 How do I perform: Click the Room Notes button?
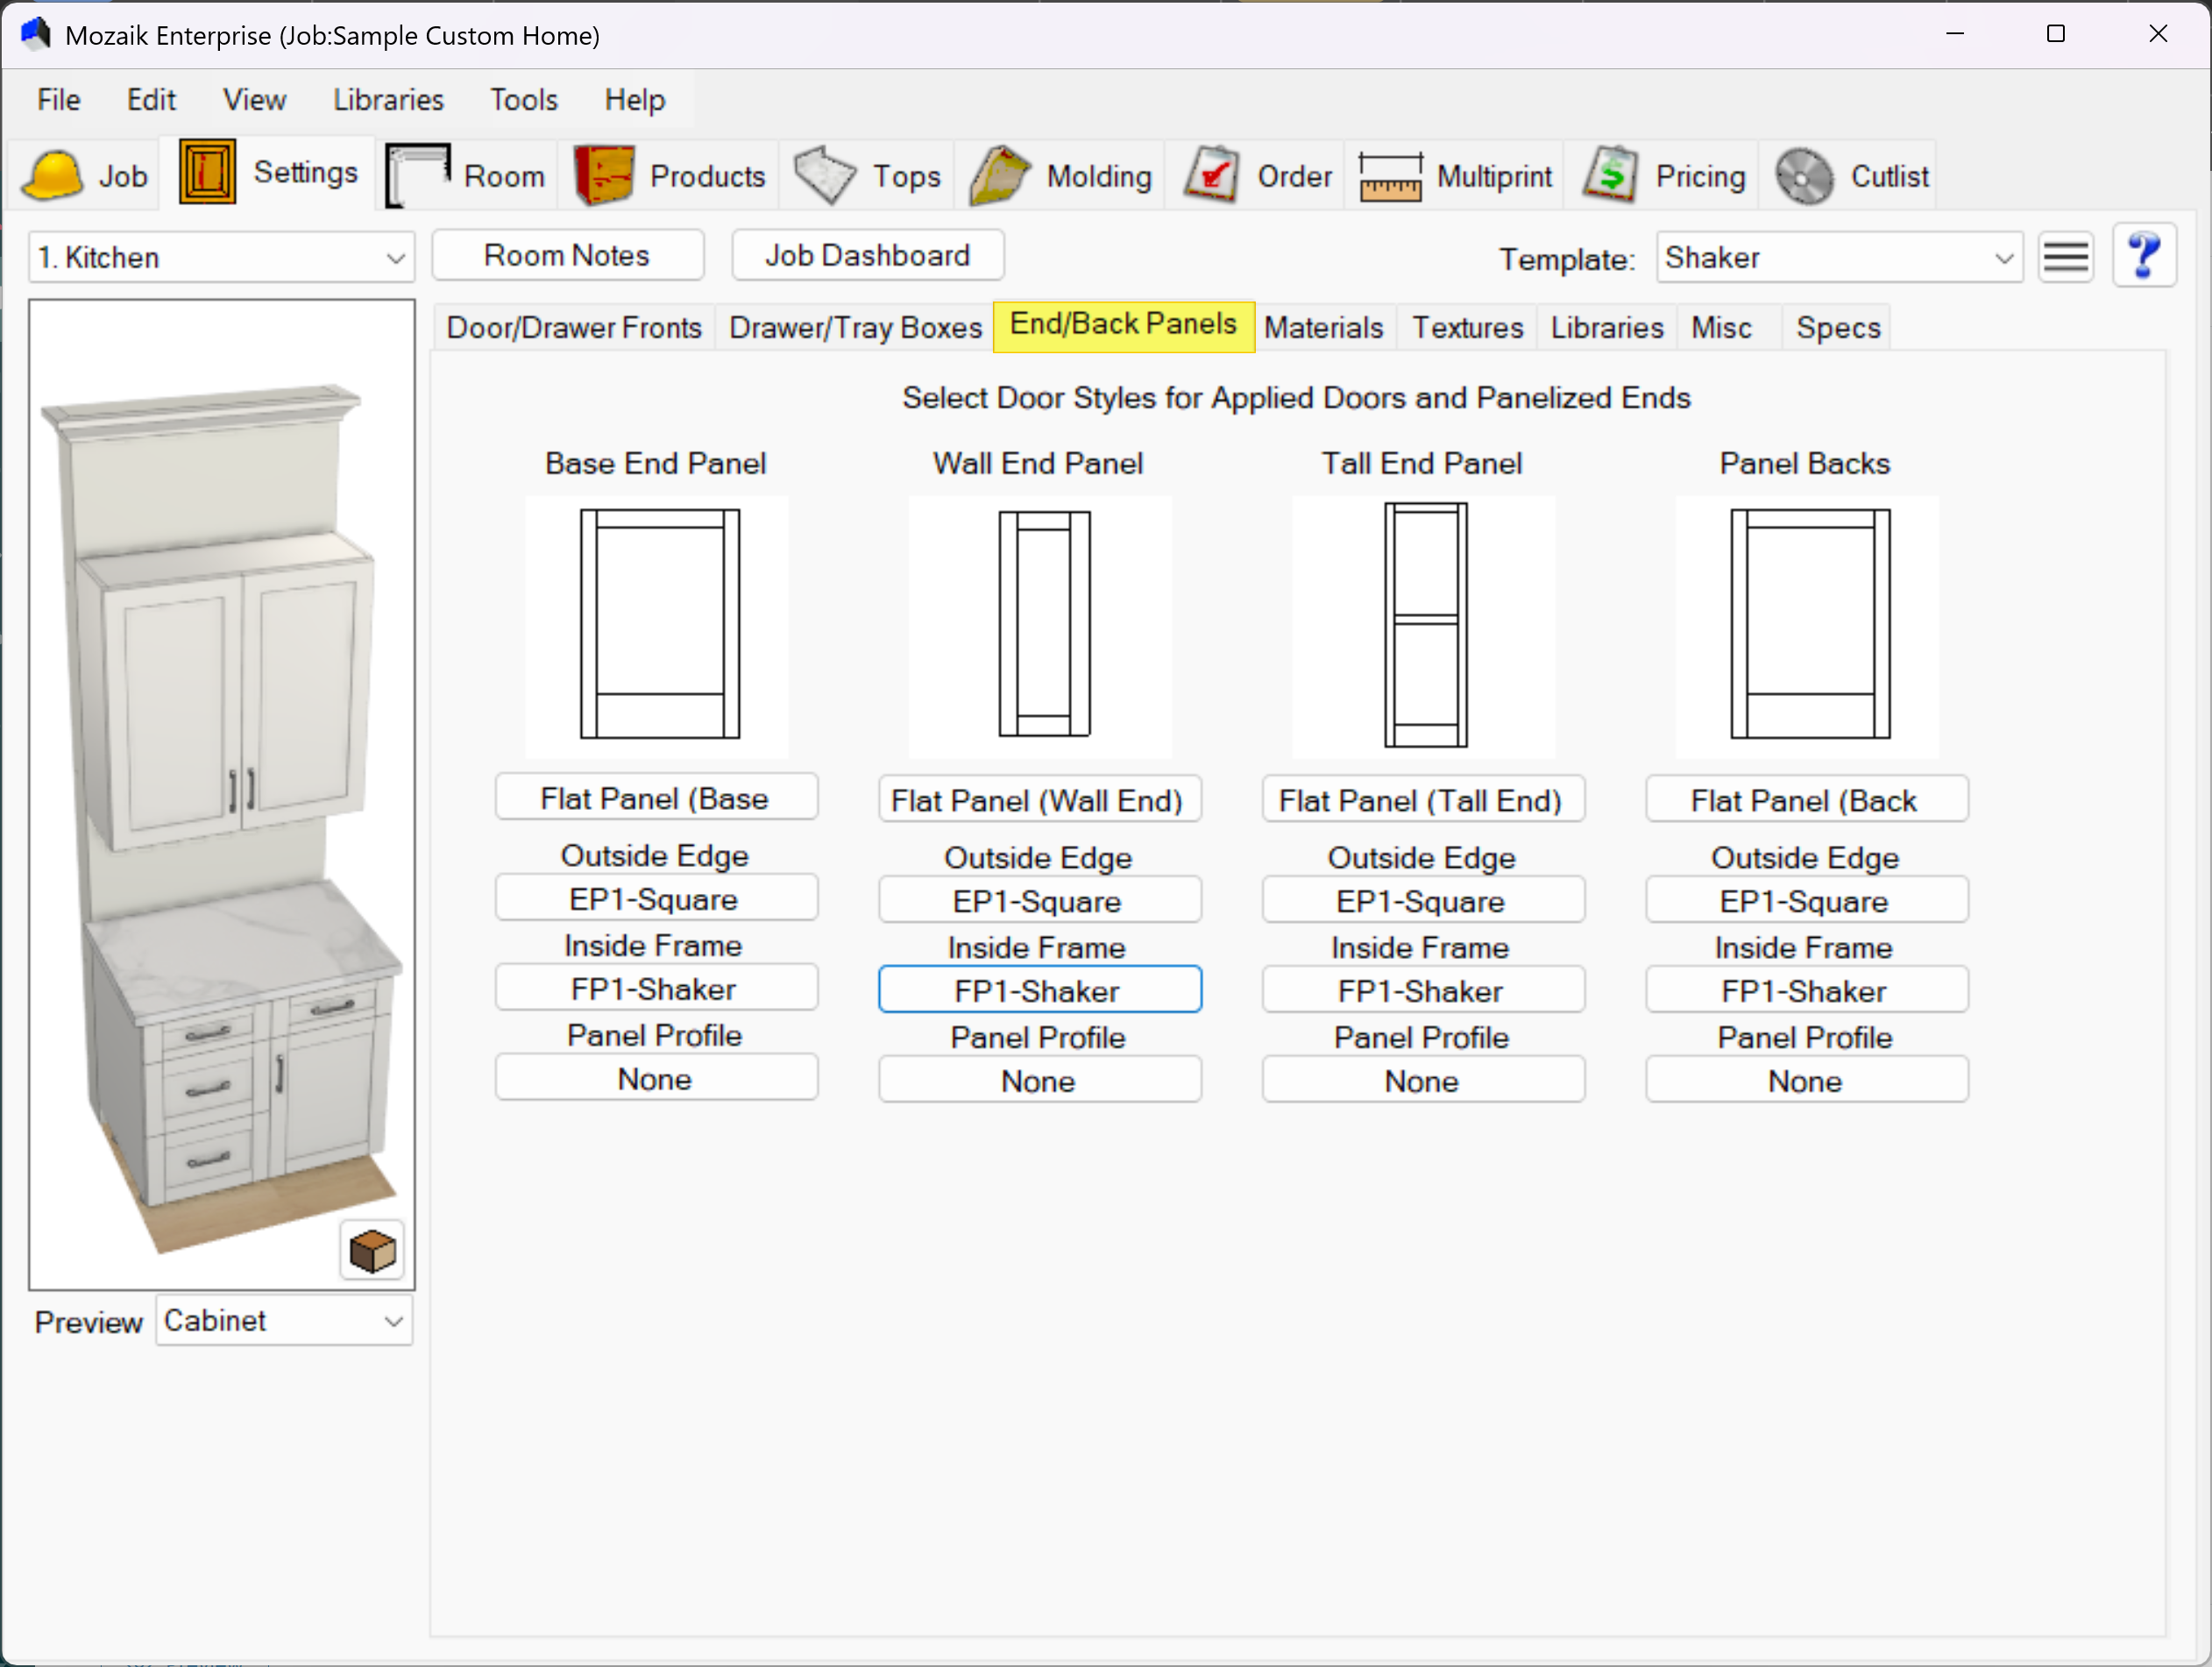pyautogui.click(x=567, y=256)
